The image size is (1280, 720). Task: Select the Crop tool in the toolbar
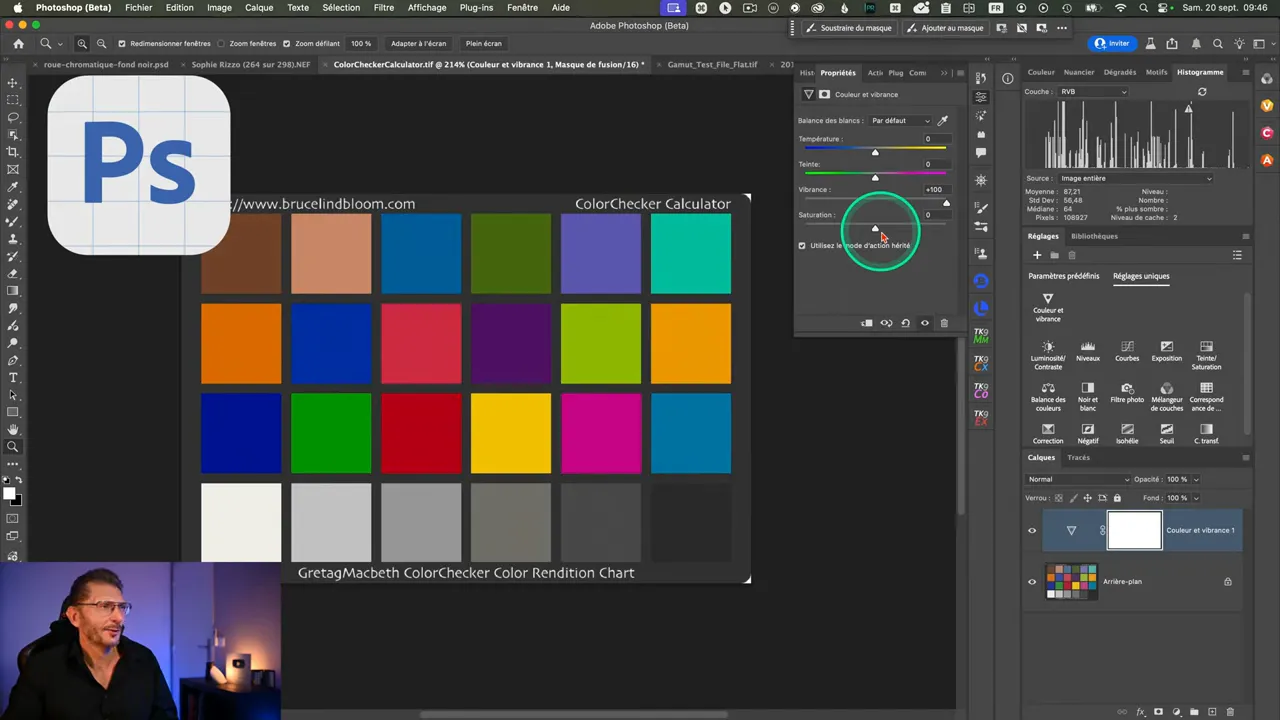13,152
